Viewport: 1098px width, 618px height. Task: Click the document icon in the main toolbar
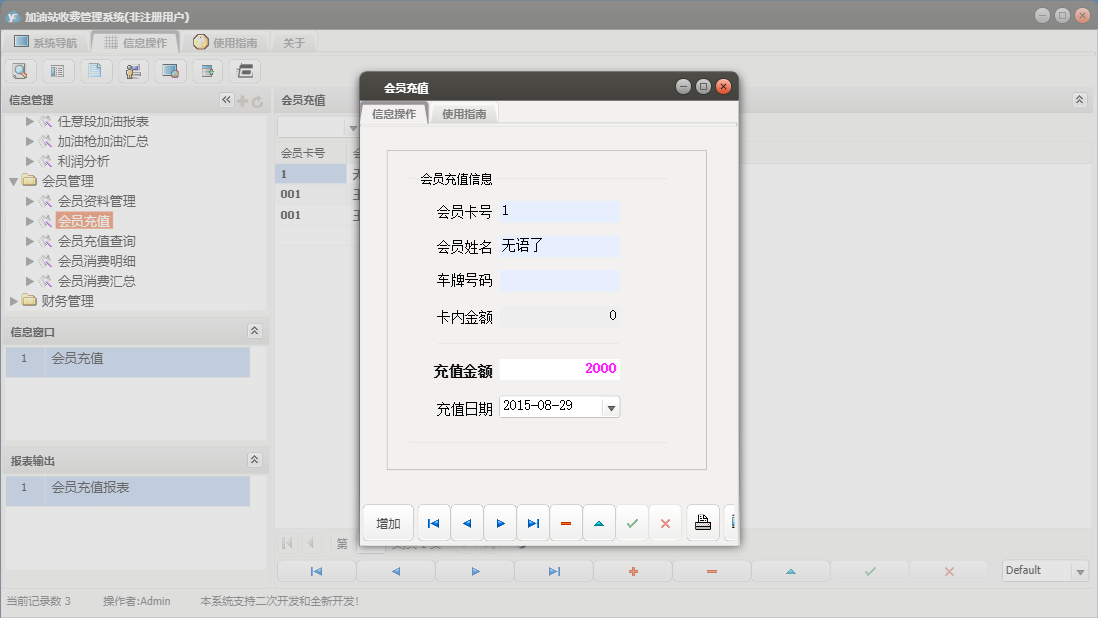pos(96,71)
